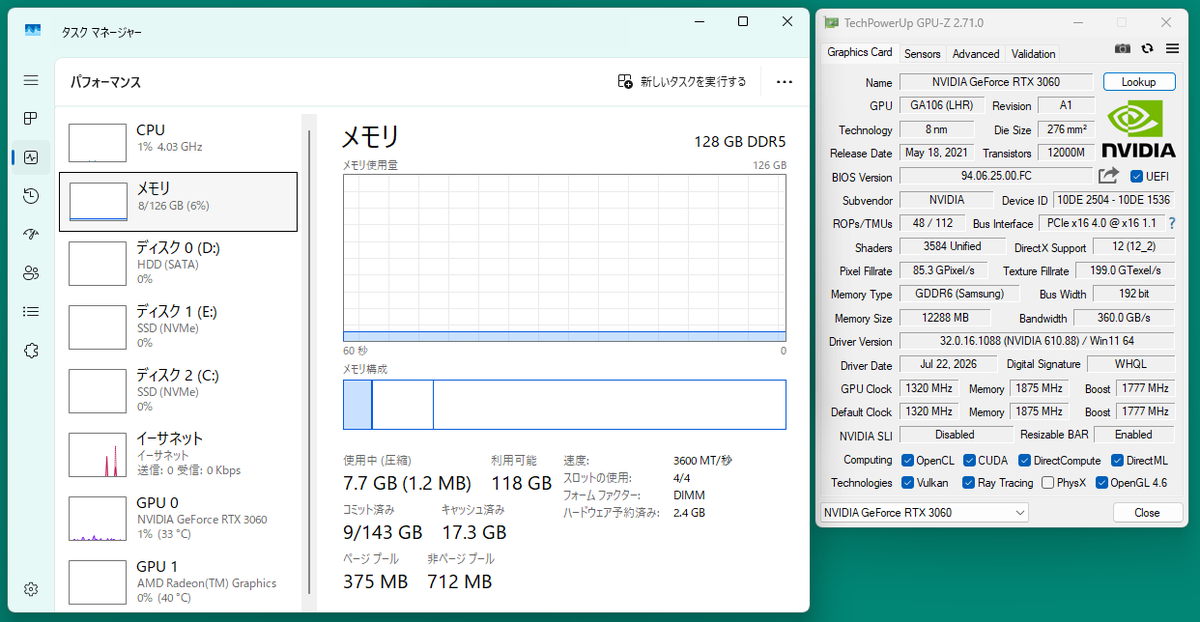Viewport: 1200px width, 622px height.
Task: Select GPU 0 NVIDIA GeForce RTX 3060 item
Action: (x=178, y=518)
